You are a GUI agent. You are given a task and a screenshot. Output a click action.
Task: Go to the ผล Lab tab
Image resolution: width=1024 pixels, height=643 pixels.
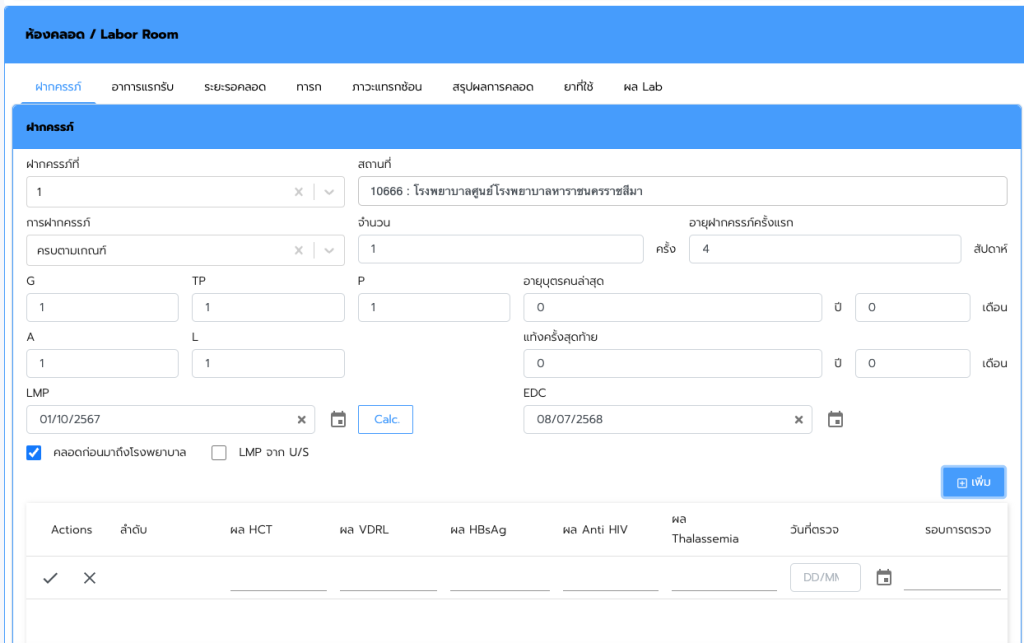click(642, 87)
